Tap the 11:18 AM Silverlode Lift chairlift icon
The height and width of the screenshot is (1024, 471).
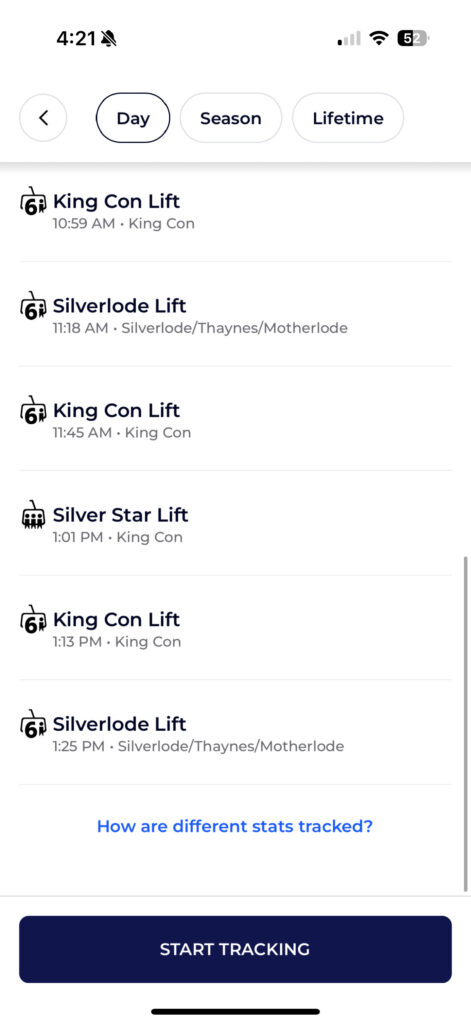pyautogui.click(x=33, y=305)
